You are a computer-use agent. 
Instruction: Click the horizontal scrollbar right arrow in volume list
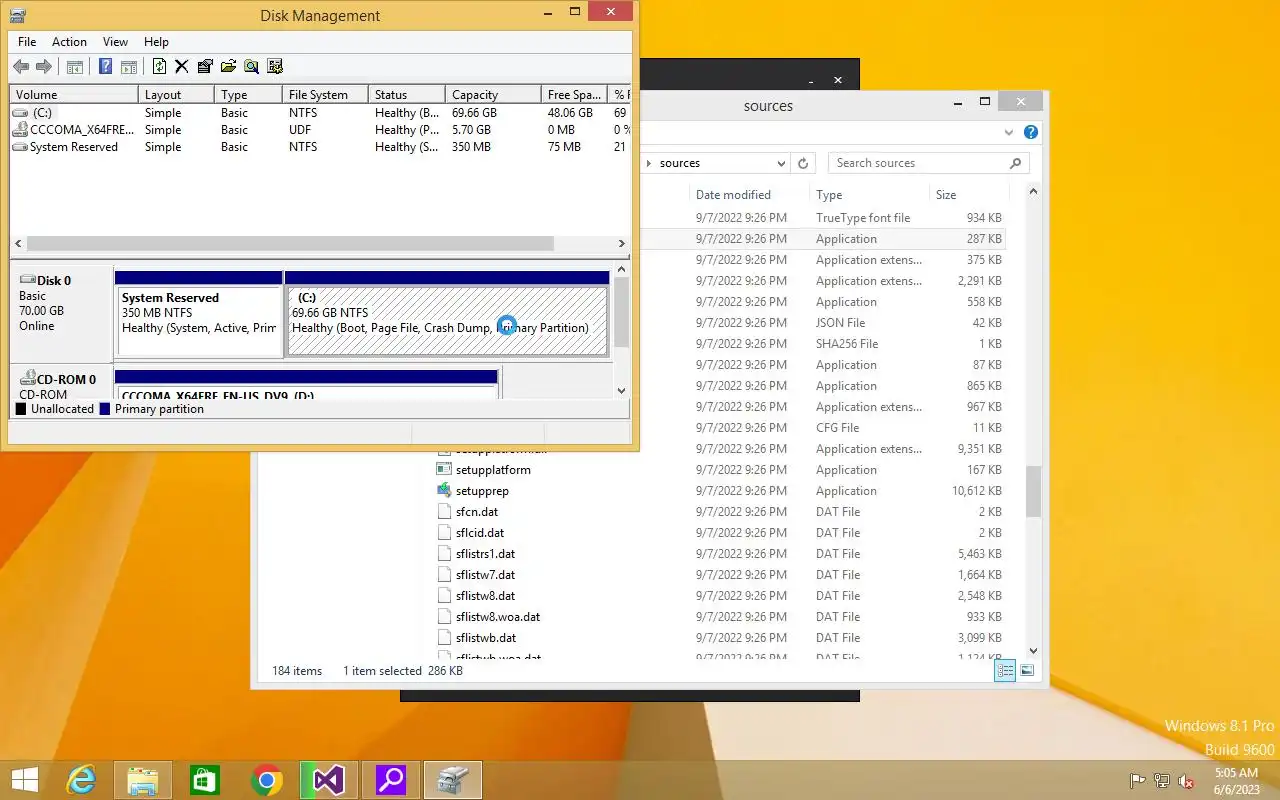click(621, 243)
